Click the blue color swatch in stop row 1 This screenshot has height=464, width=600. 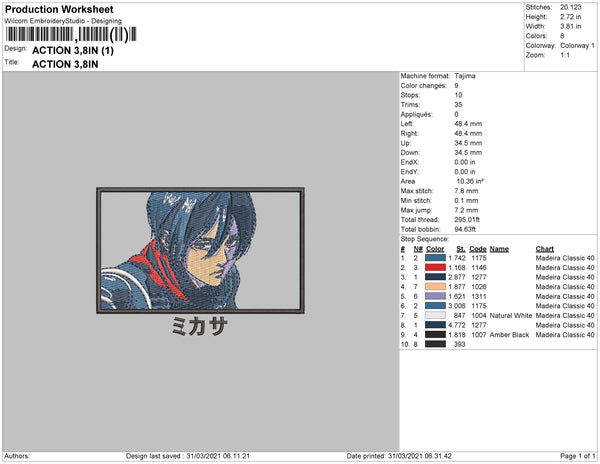click(x=435, y=258)
